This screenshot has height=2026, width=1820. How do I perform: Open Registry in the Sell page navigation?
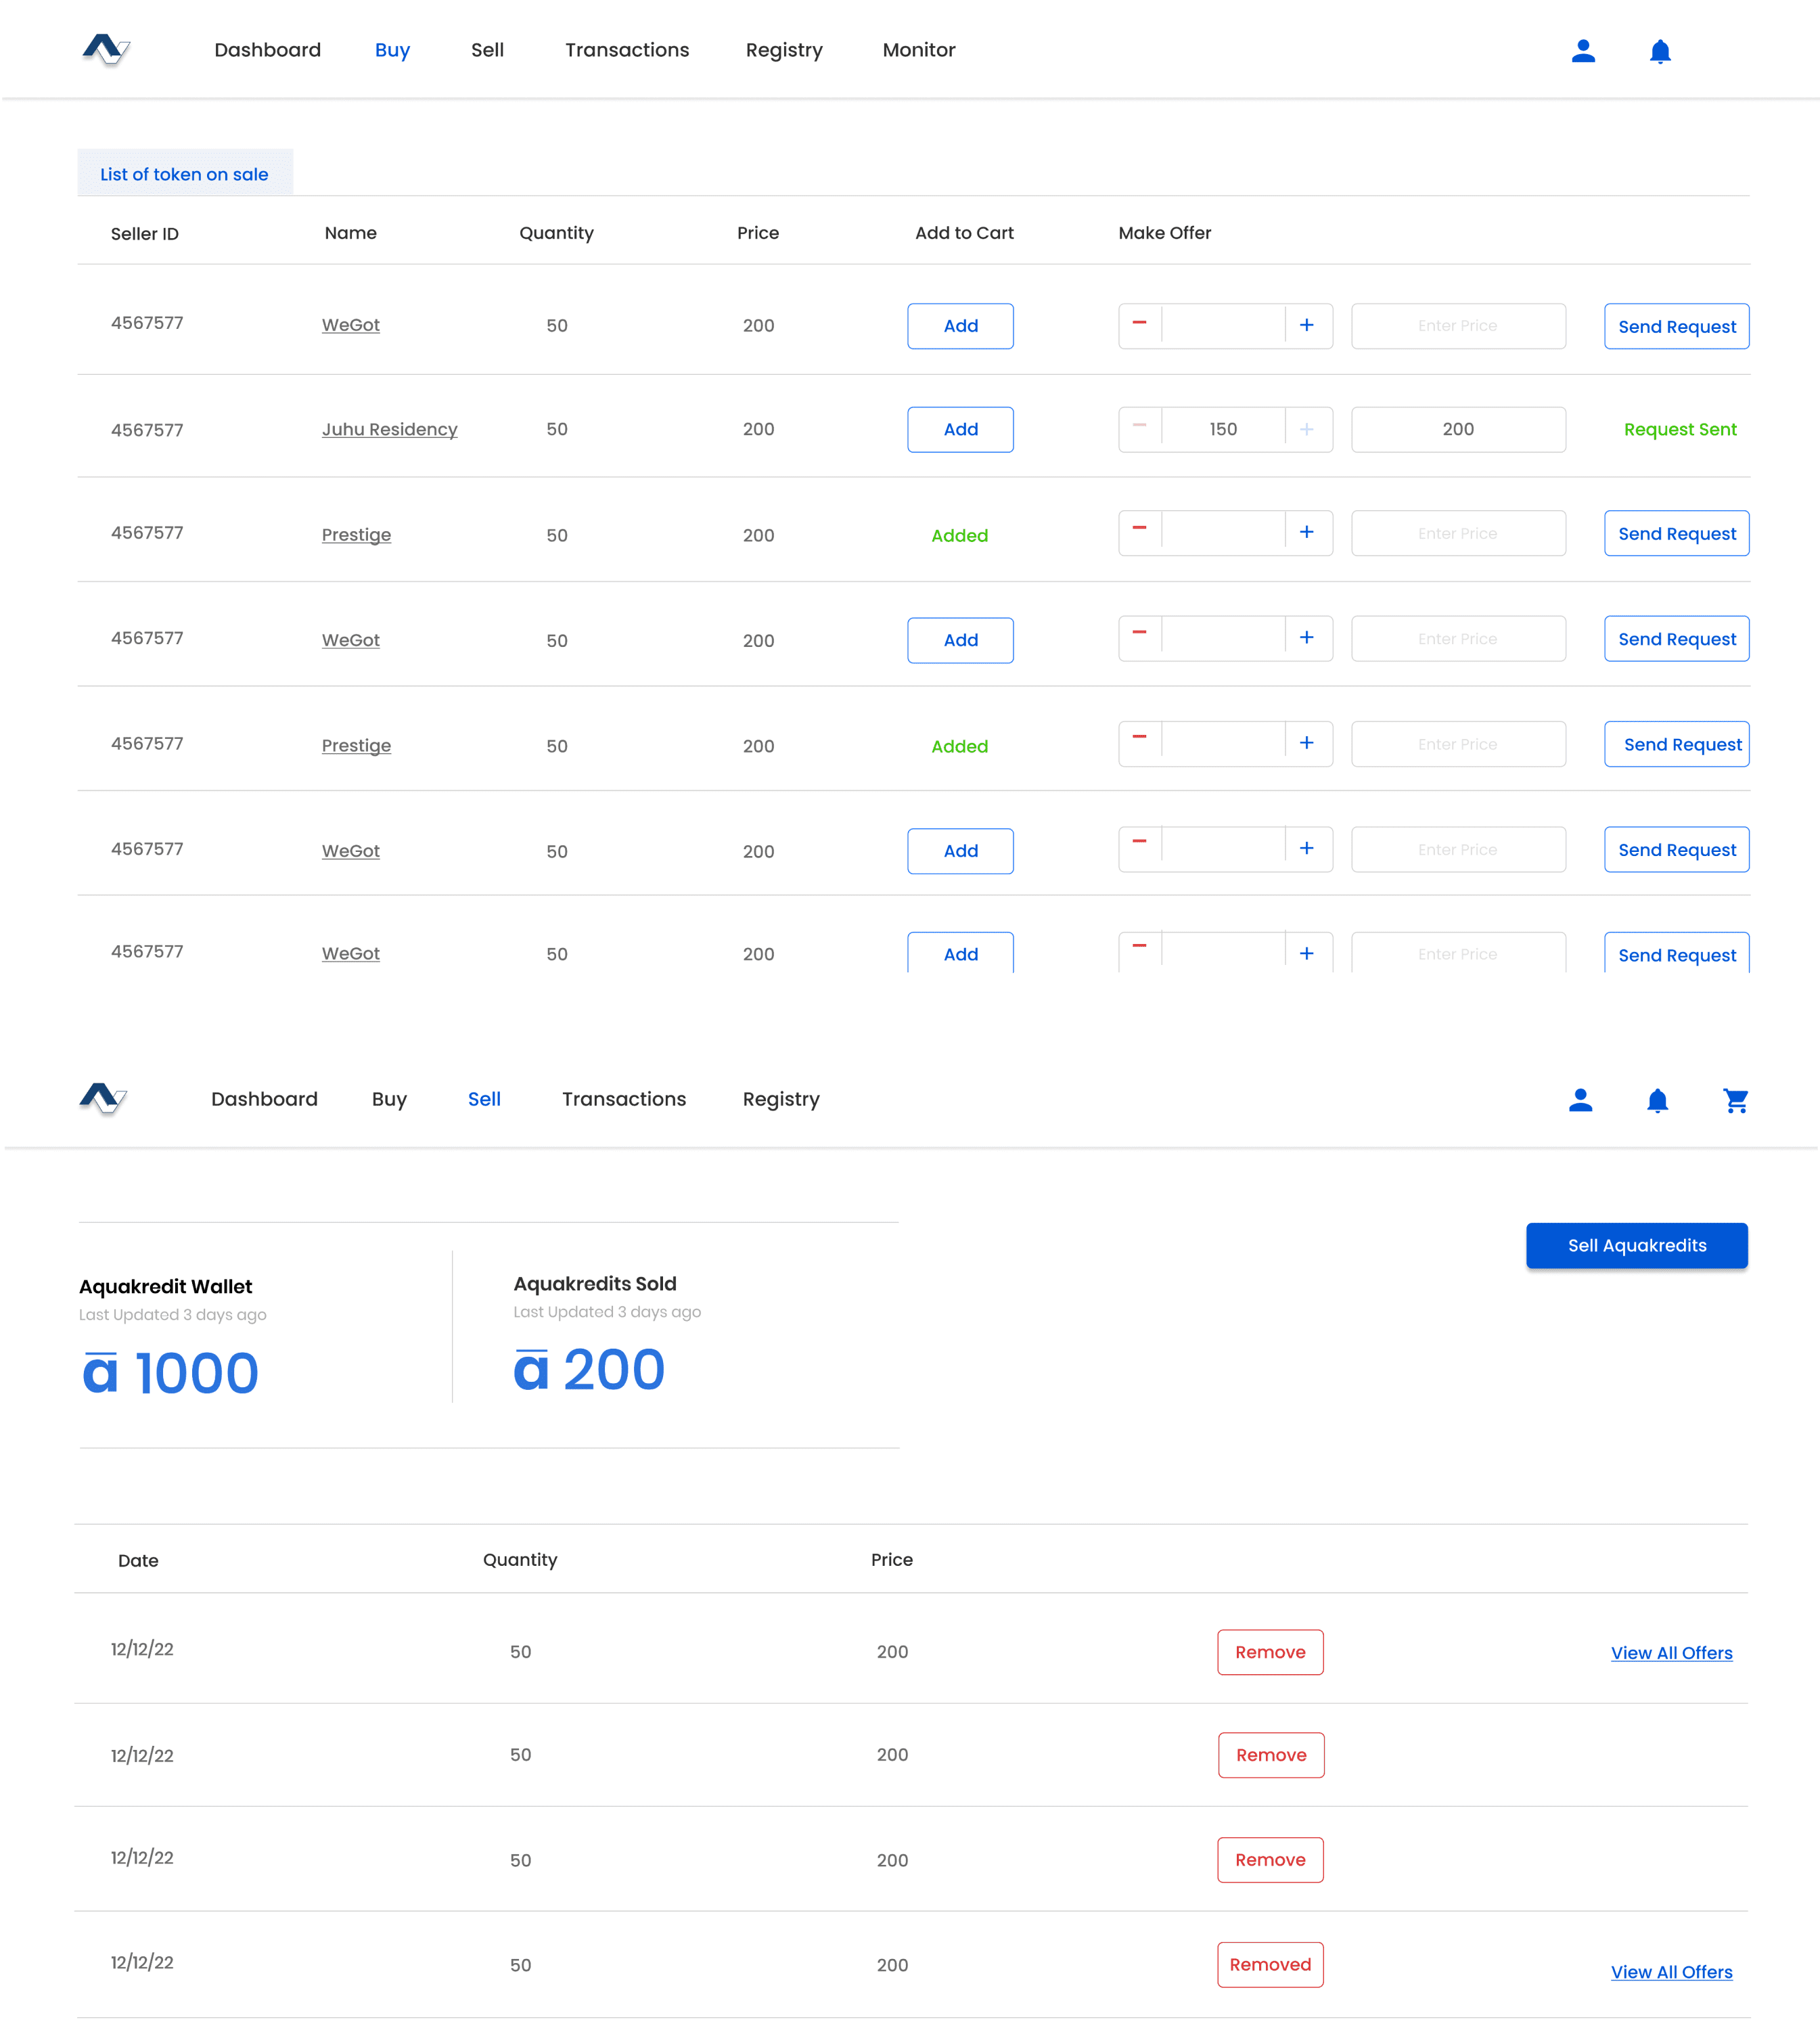(780, 1099)
